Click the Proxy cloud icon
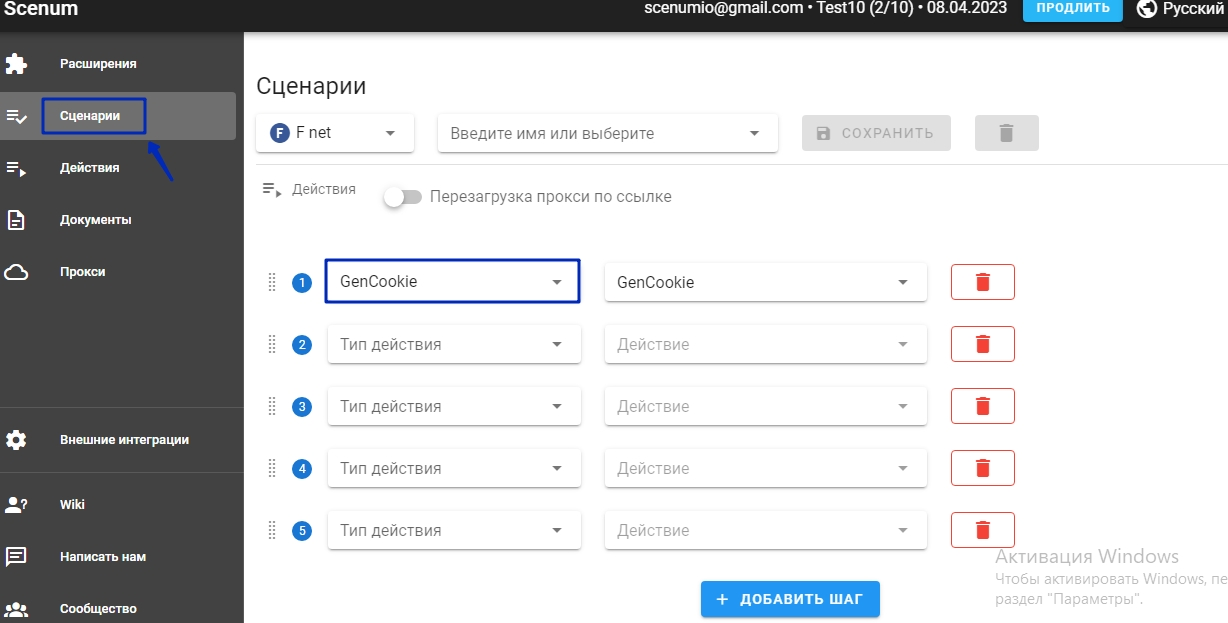This screenshot has width=1228, height=623. (16, 272)
